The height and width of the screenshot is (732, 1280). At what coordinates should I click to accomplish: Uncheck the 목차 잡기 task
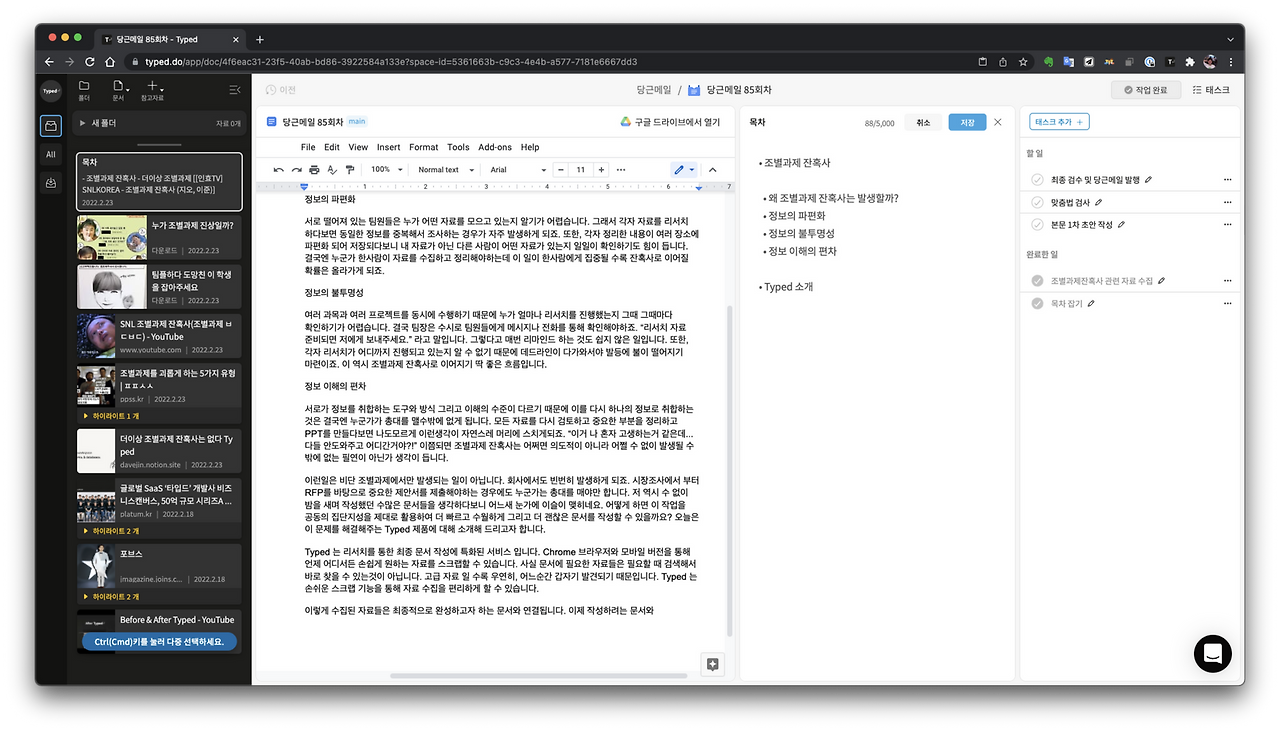[1037, 303]
